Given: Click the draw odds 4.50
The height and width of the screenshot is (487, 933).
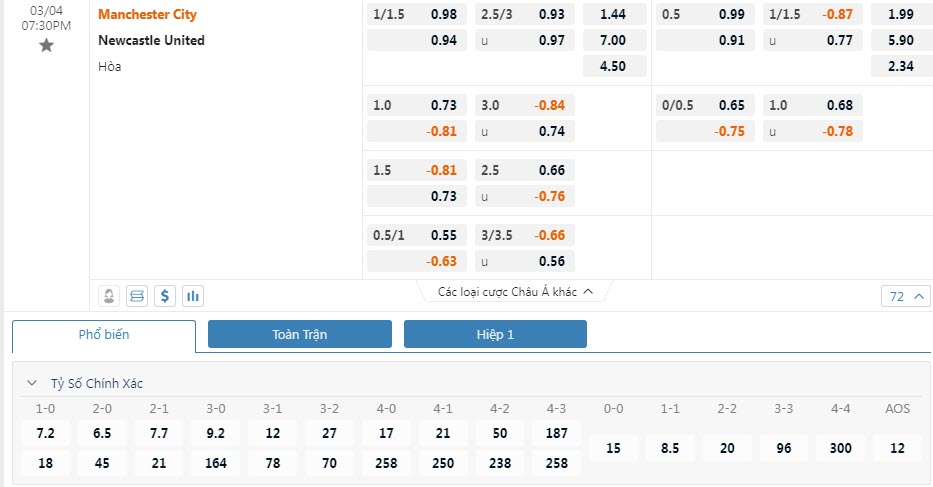Looking at the screenshot, I should pos(612,67).
